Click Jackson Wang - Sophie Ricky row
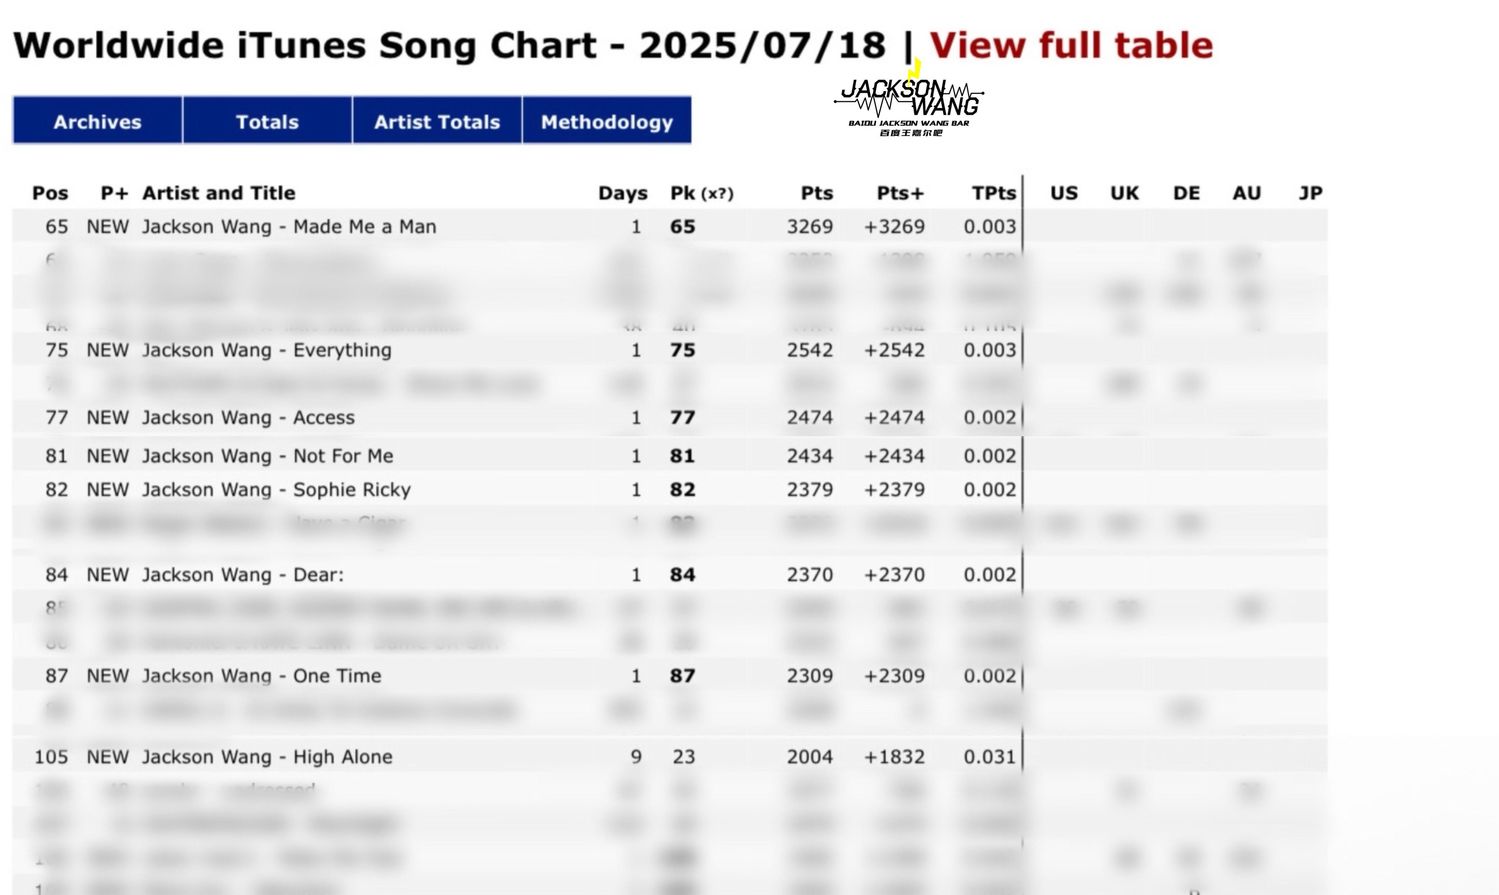This screenshot has width=1499, height=895. pos(670,489)
